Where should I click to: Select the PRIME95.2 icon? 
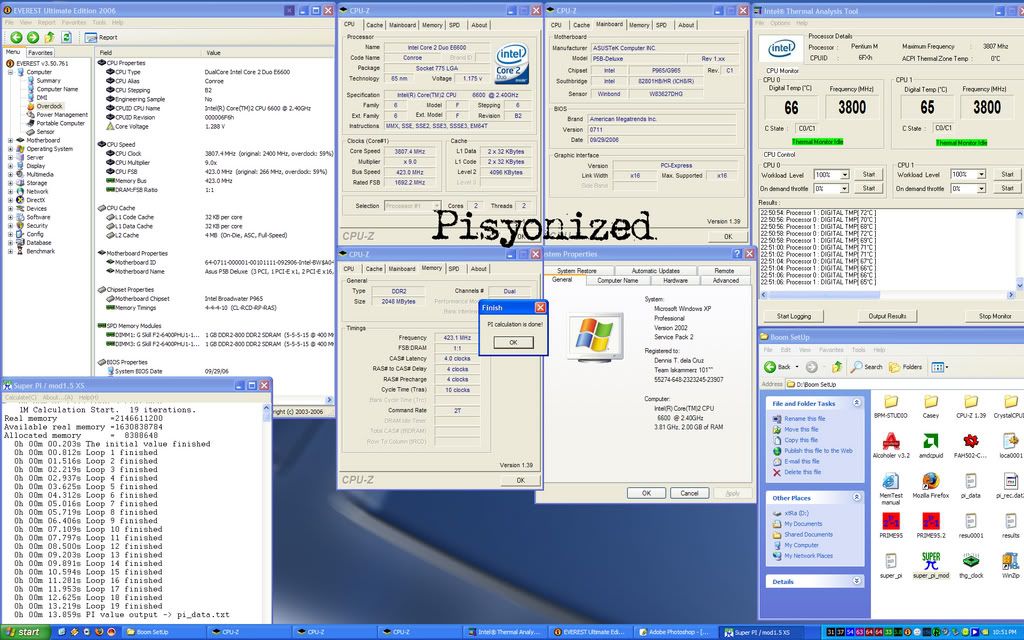931,521
